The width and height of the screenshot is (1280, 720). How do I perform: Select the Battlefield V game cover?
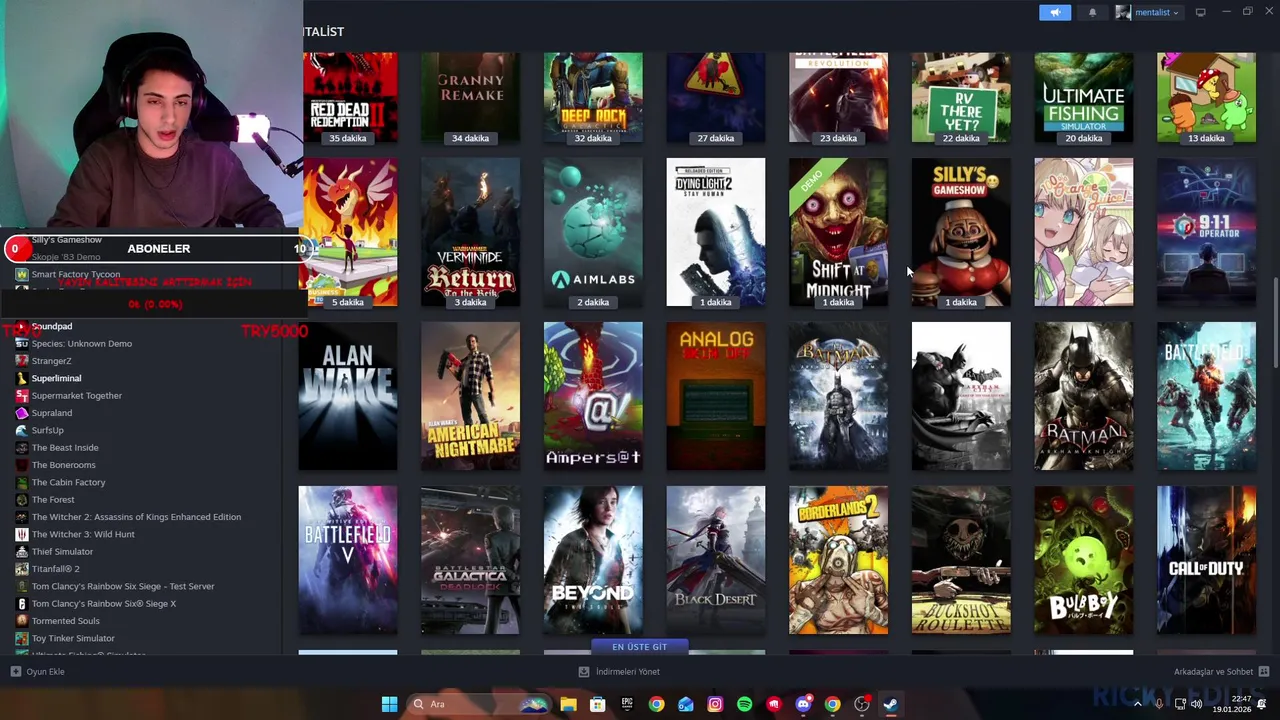pyautogui.click(x=348, y=560)
